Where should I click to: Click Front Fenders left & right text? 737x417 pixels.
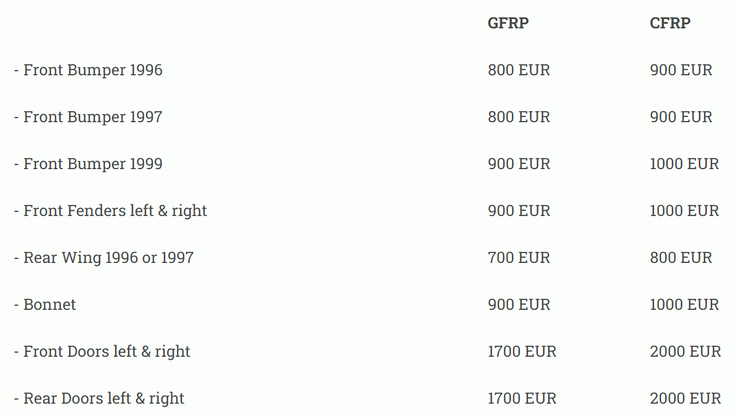110,211
